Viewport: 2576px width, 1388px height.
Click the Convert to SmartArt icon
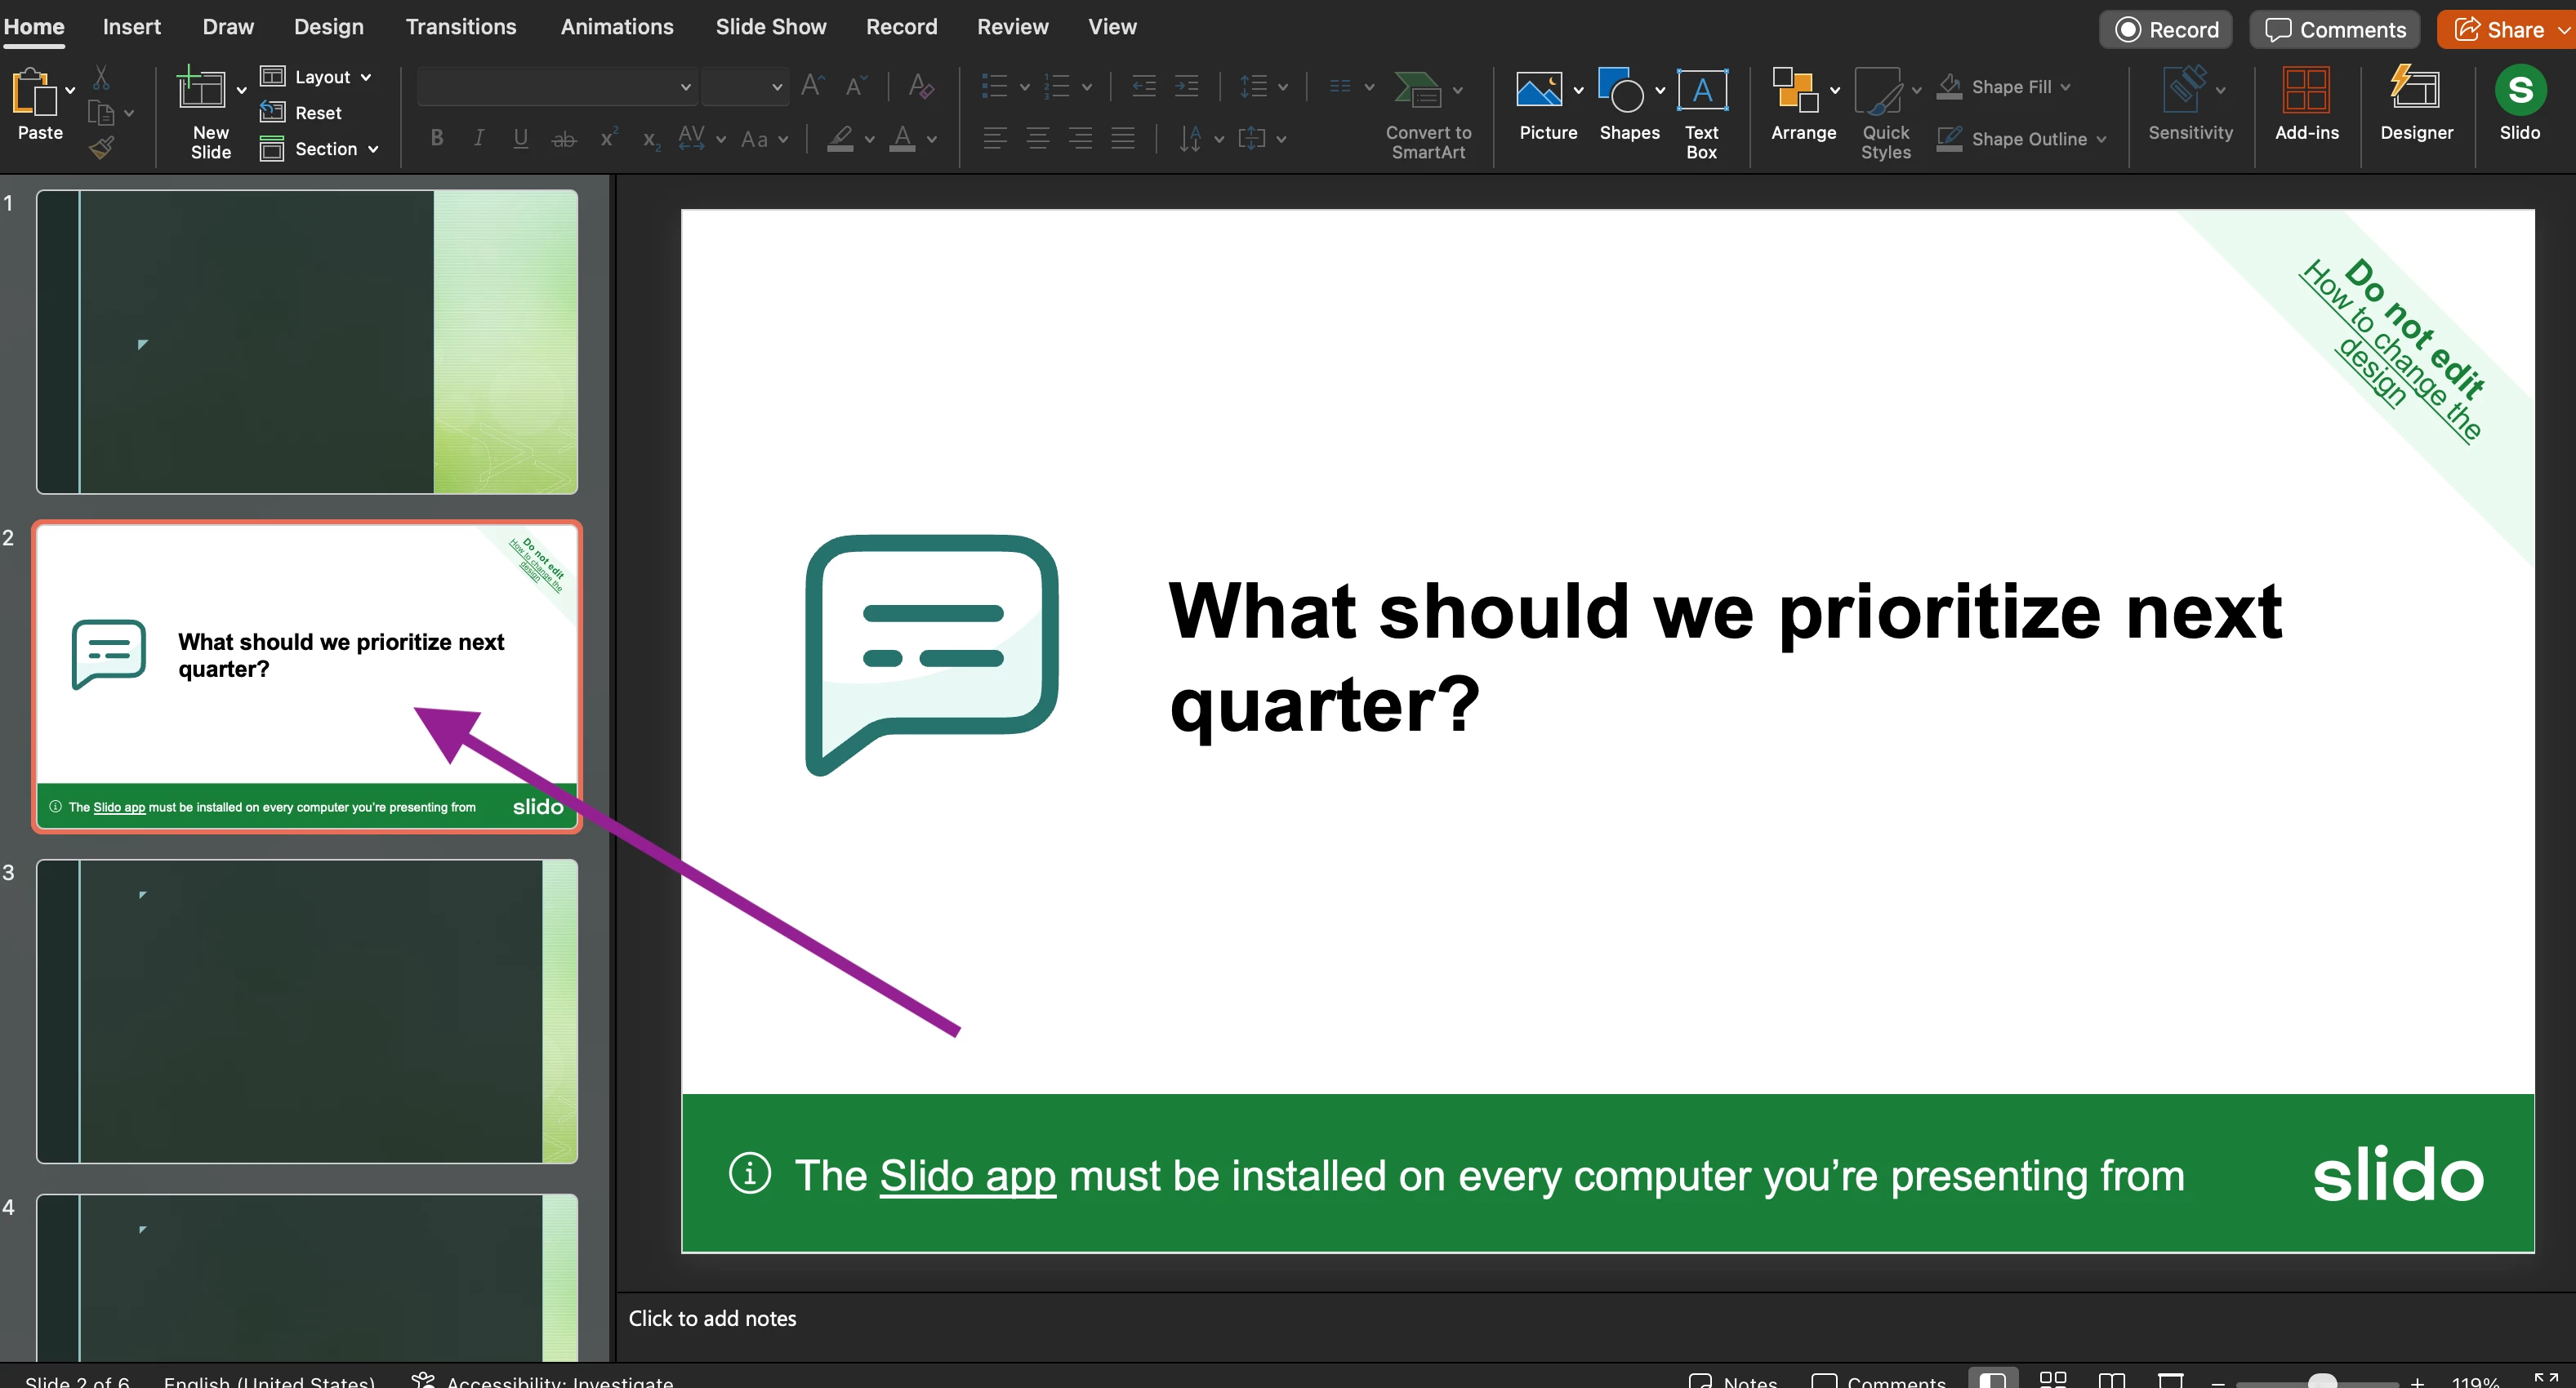(1417, 91)
